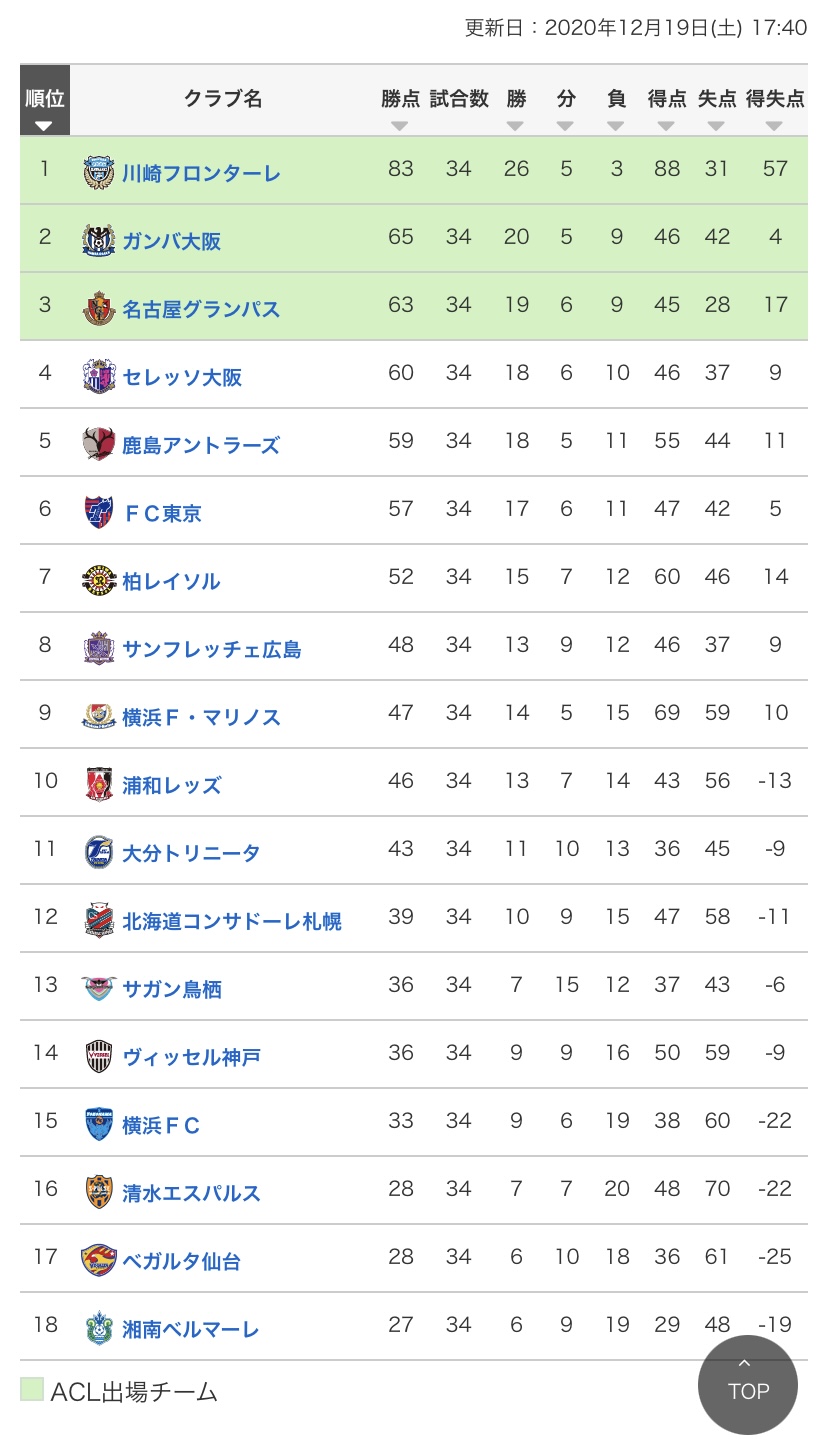The height and width of the screenshot is (1452, 828).
Task: Sort by 勝点 using its arrow
Action: point(400,126)
